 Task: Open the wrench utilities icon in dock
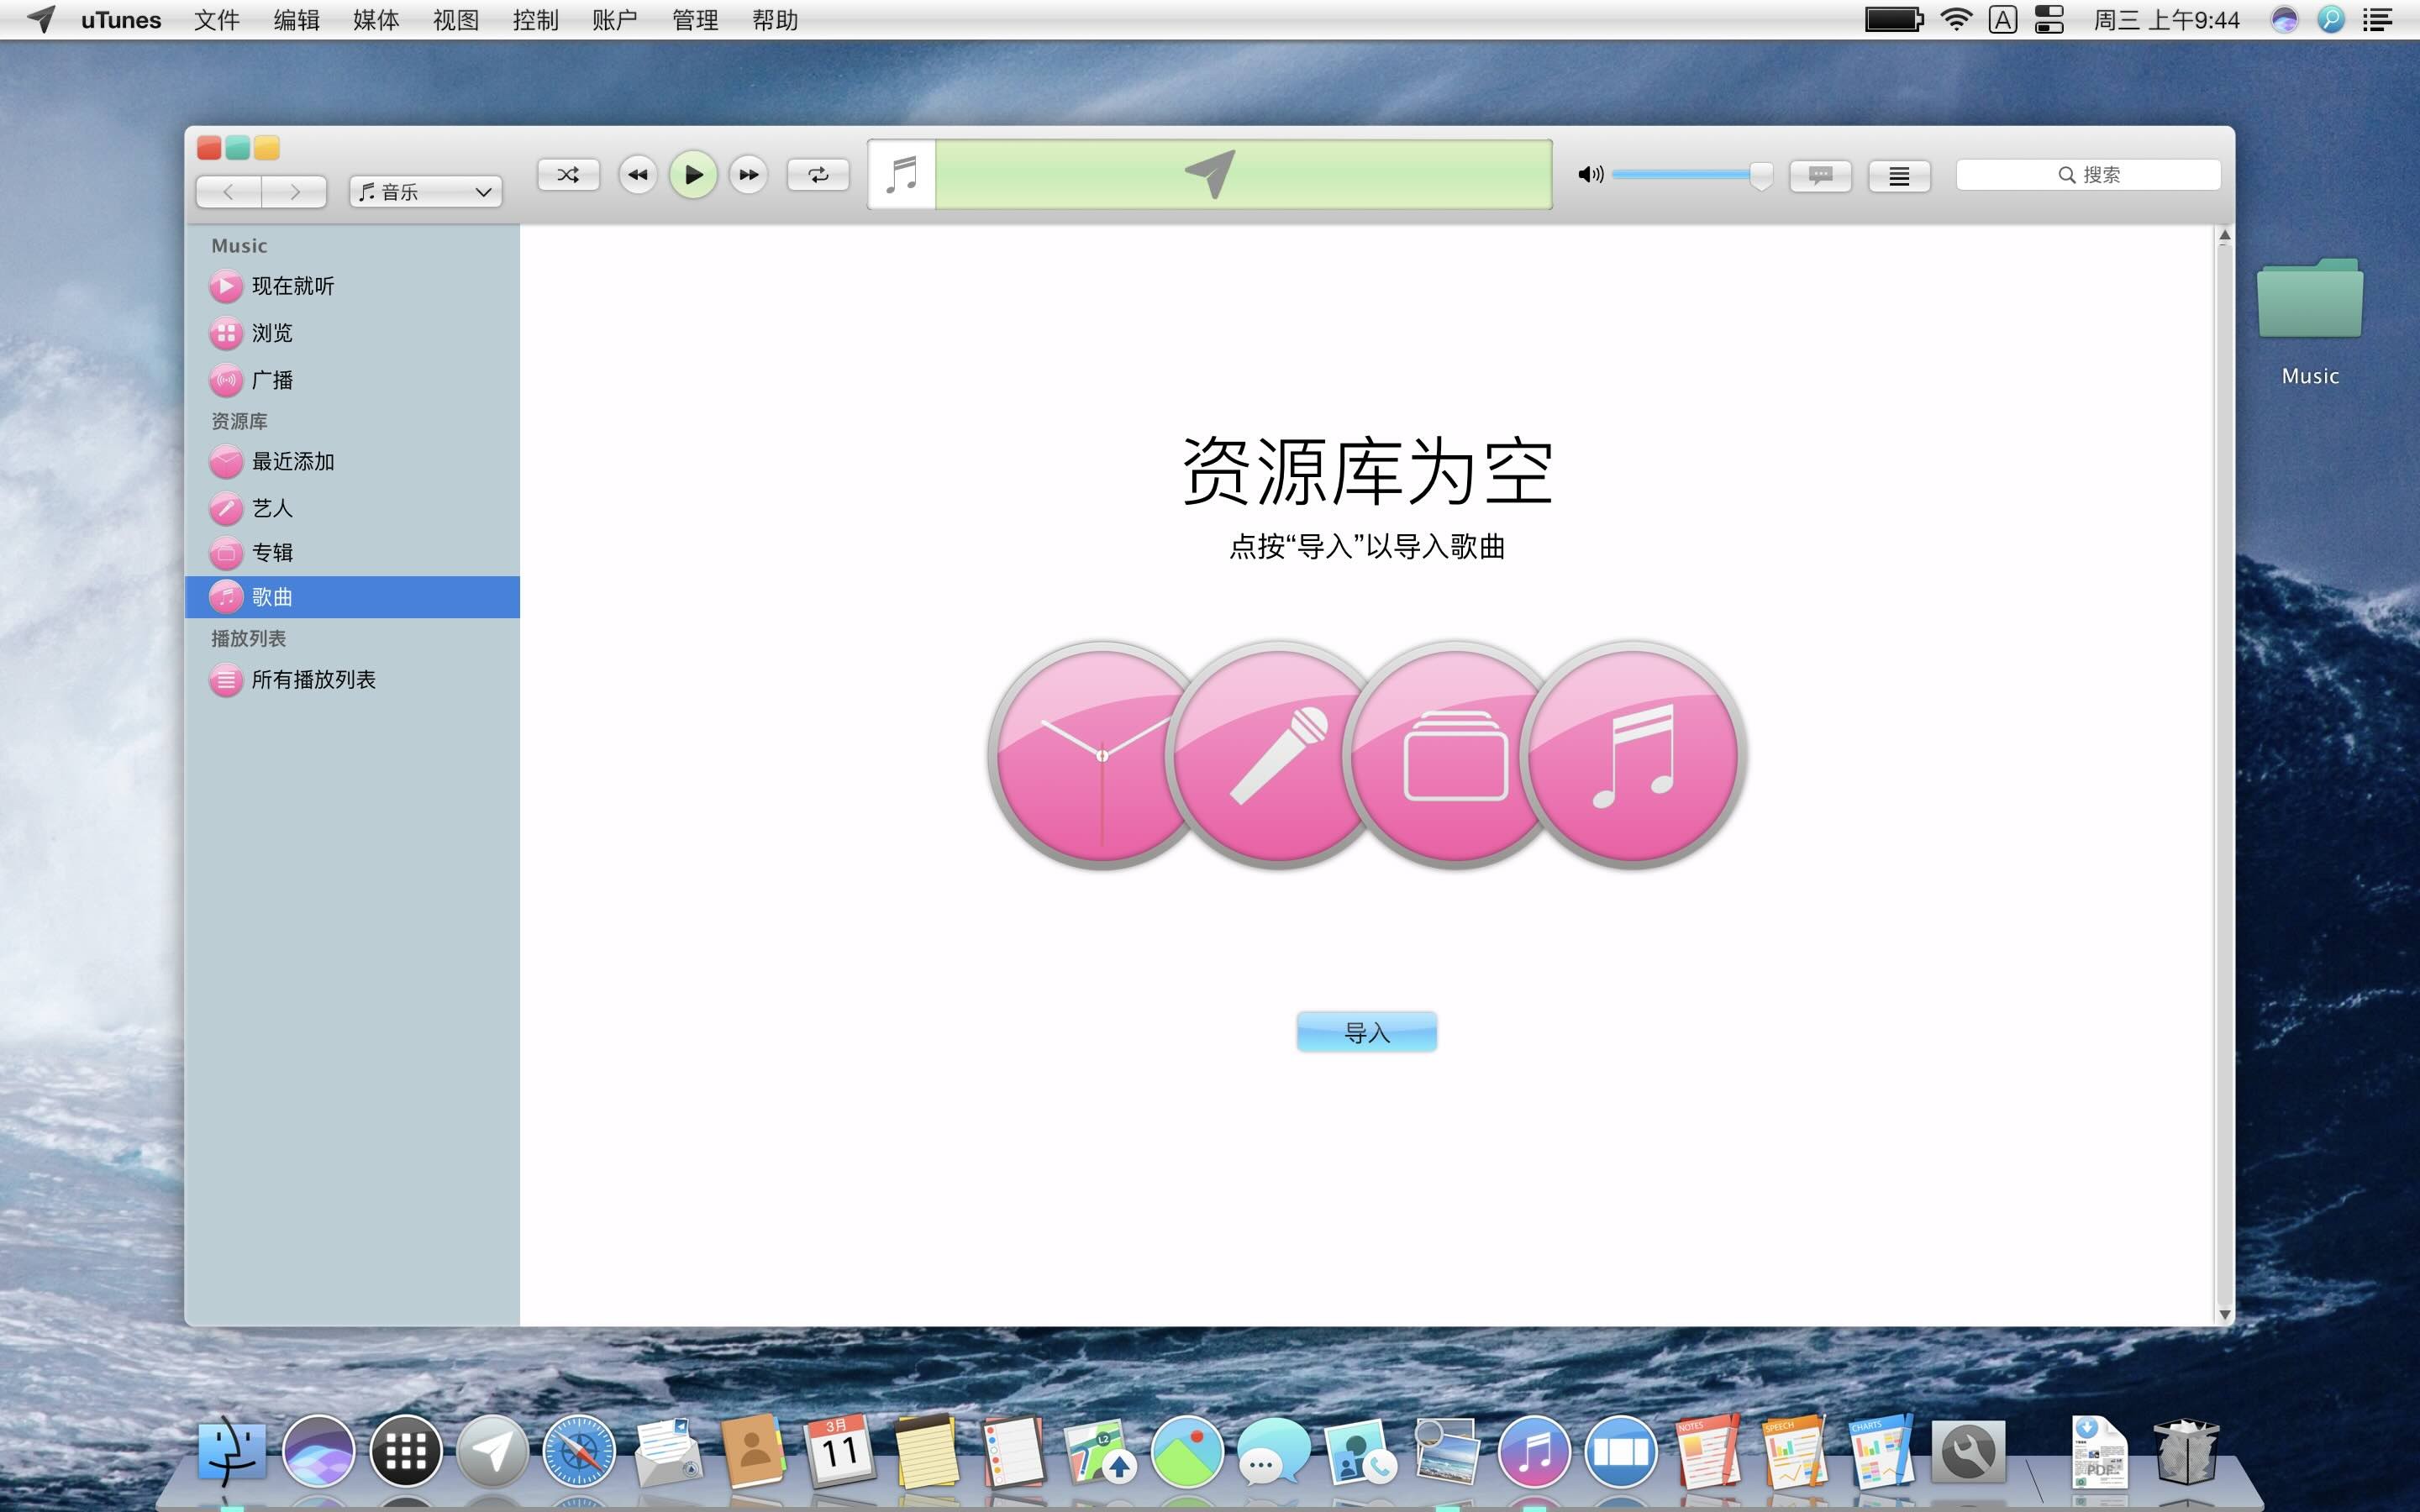pos(1968,1451)
